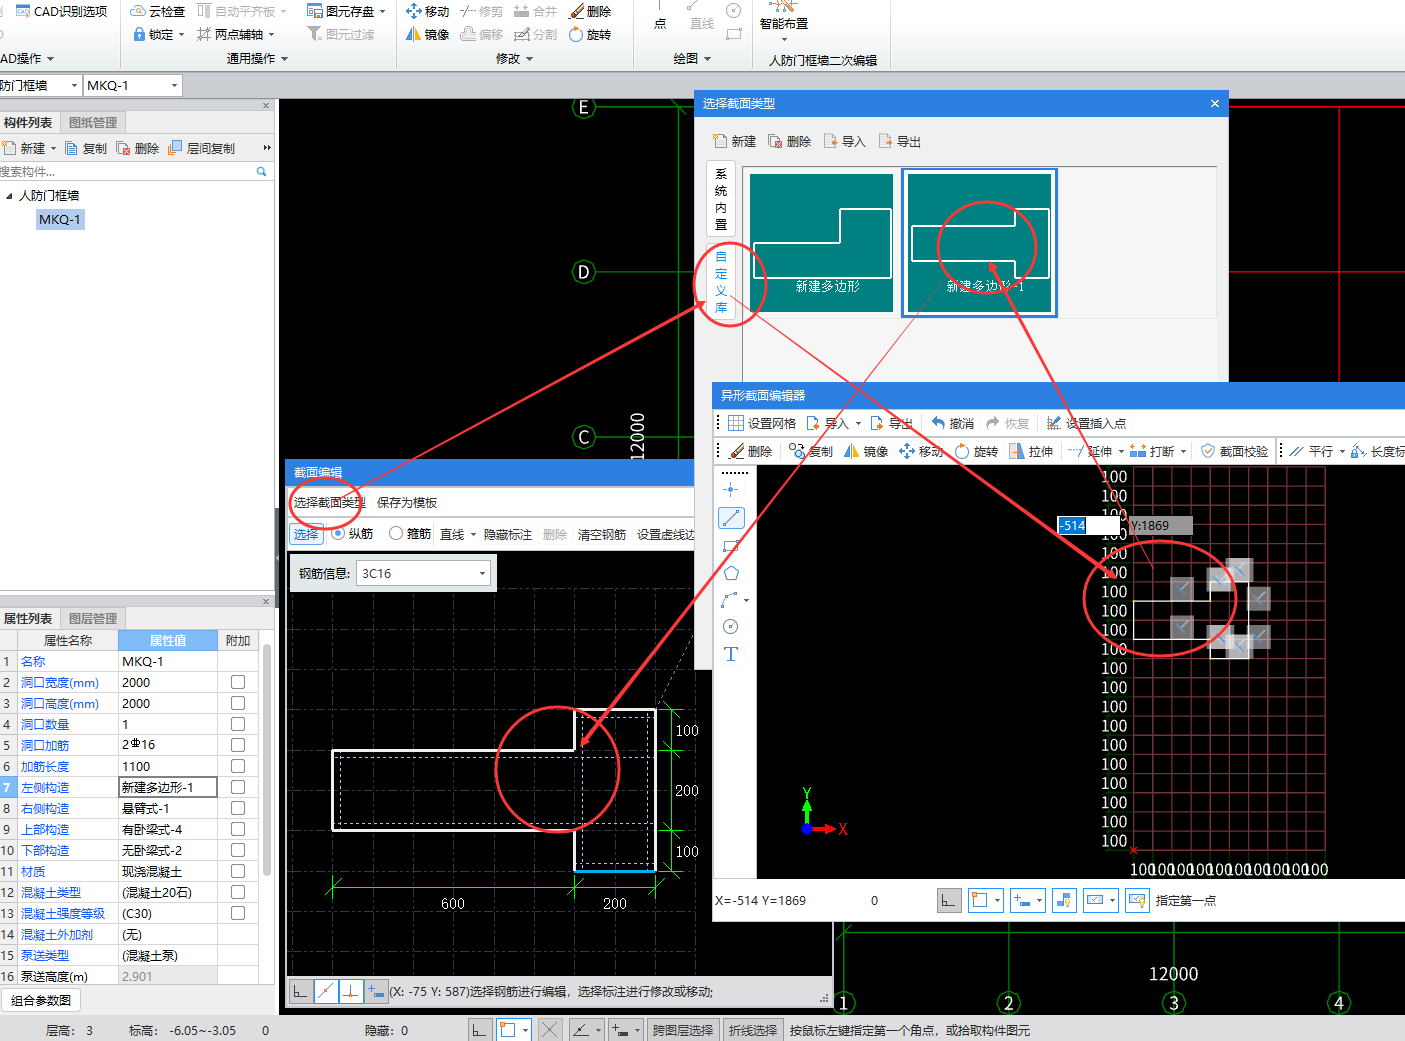Select the 新建多边形 section thumbnail
Image resolution: width=1405 pixels, height=1041 pixels.
click(821, 242)
